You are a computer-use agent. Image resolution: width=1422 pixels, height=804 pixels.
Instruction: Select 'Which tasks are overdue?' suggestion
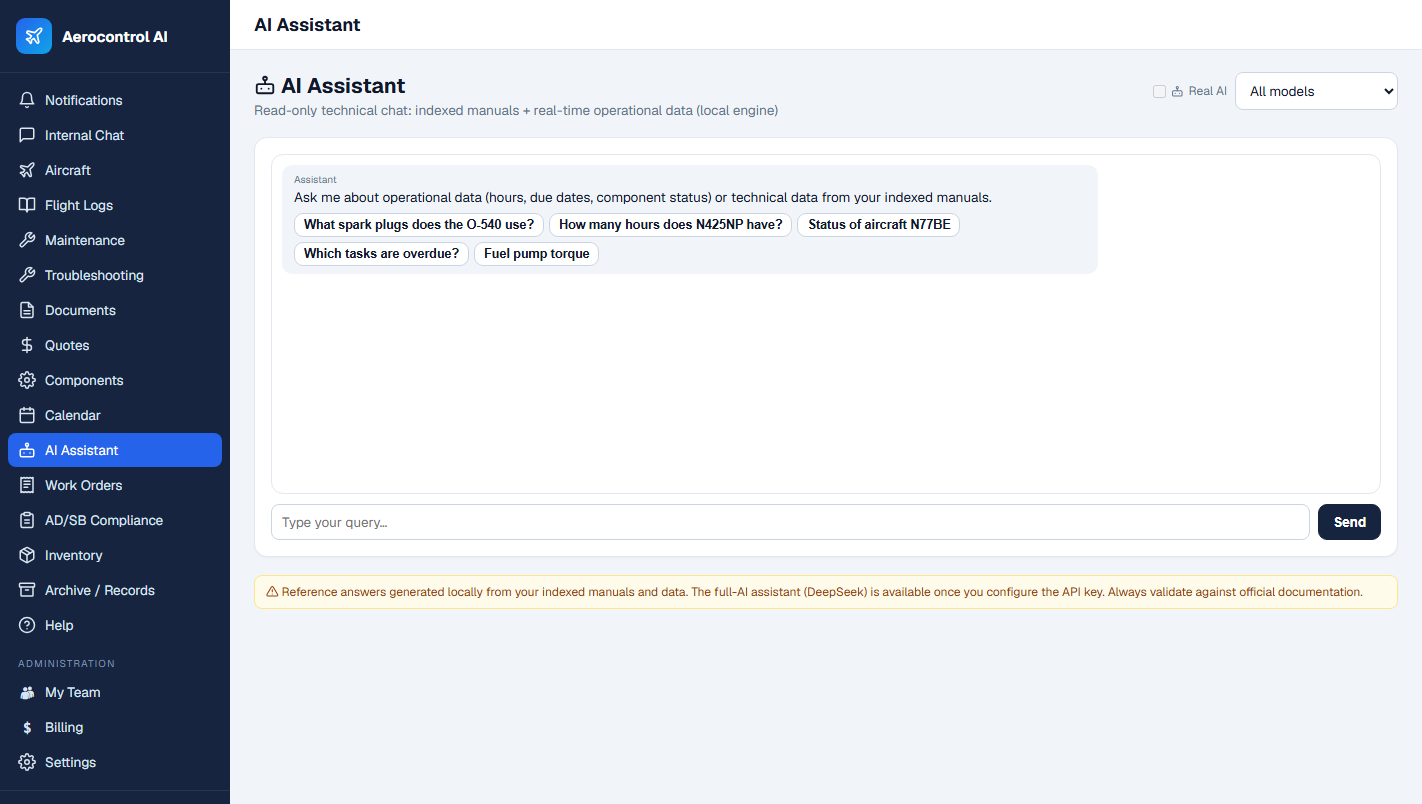coord(381,254)
